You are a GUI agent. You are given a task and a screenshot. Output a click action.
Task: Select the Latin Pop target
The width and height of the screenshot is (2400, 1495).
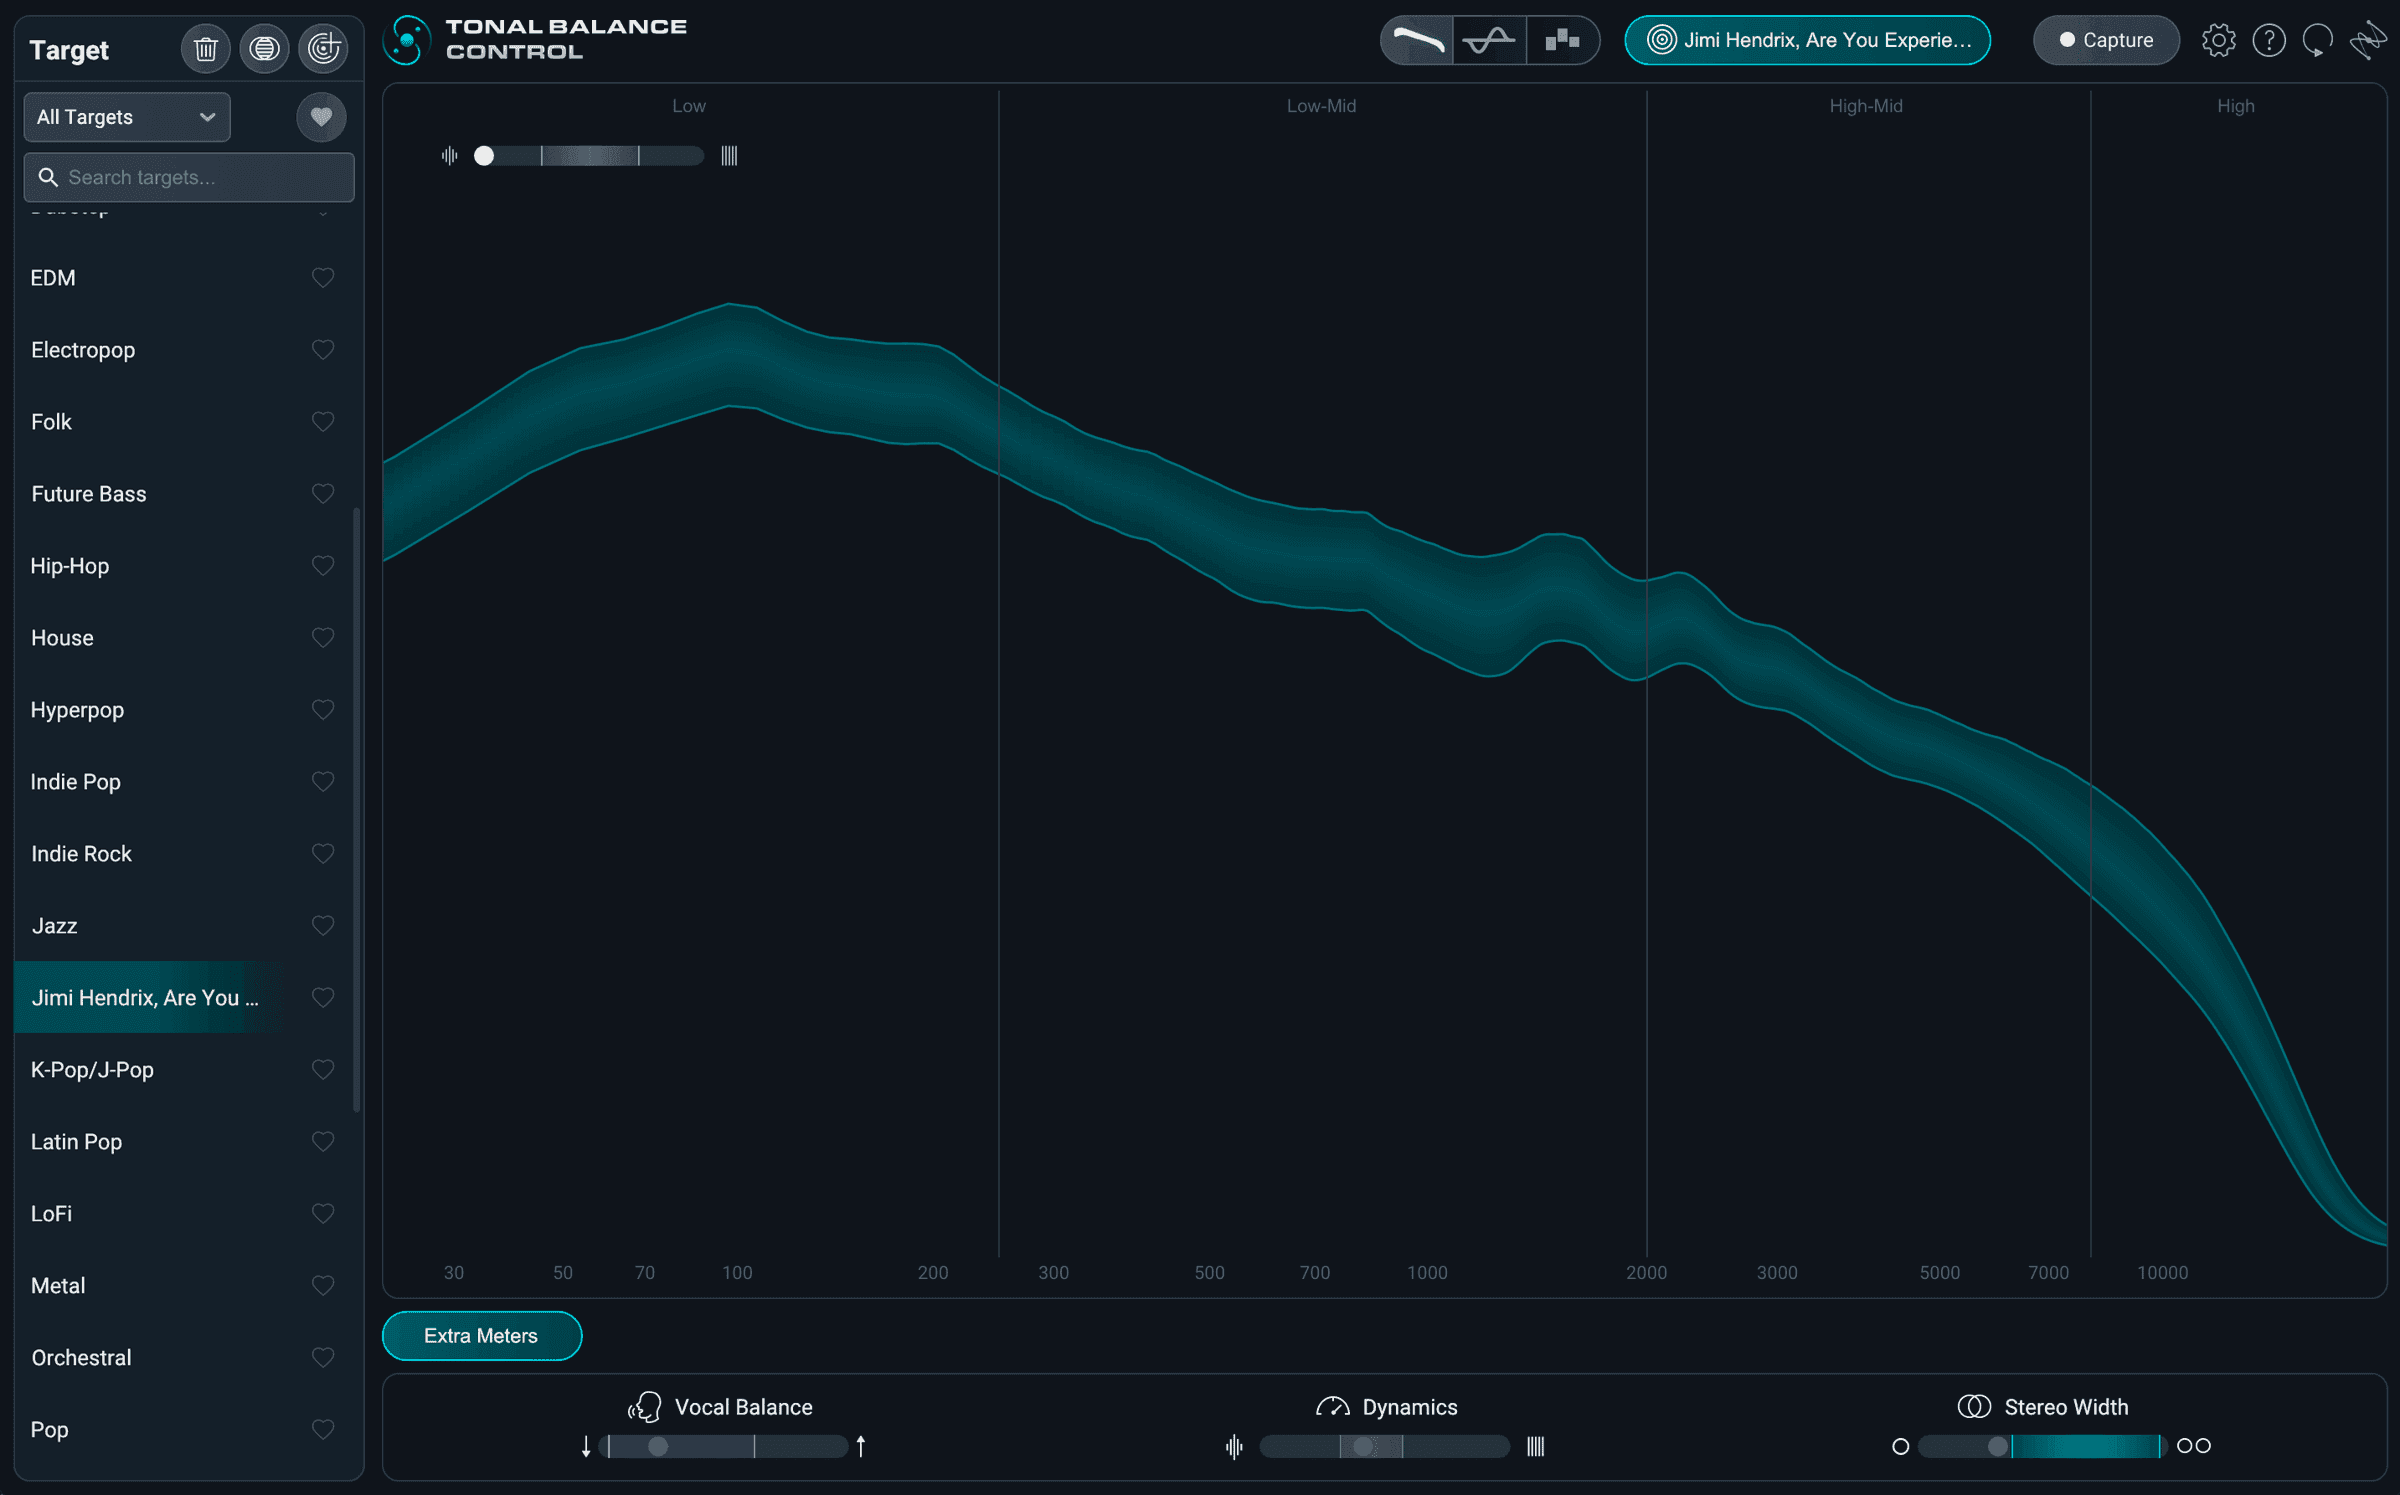[x=184, y=1142]
